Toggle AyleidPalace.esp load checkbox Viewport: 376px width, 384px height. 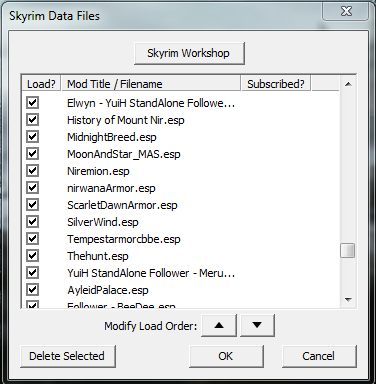click(33, 290)
